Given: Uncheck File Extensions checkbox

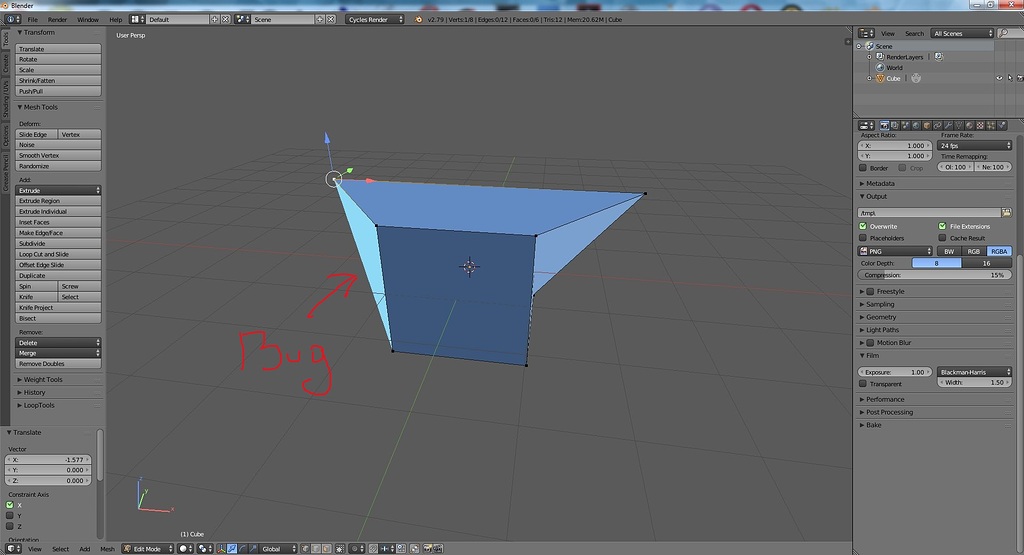Looking at the screenshot, I should point(942,226).
